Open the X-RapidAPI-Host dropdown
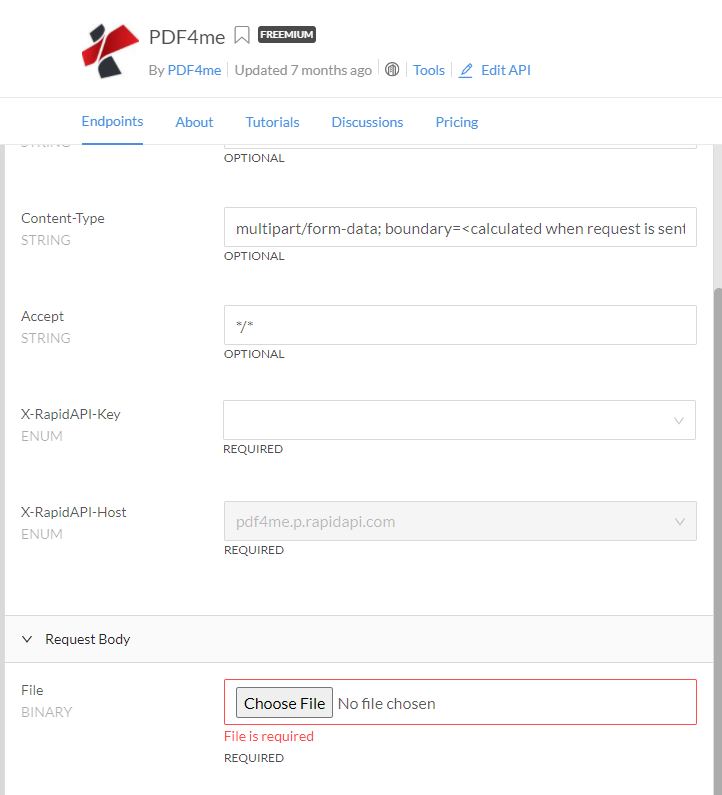Viewport: 722px width, 795px height. coord(460,521)
